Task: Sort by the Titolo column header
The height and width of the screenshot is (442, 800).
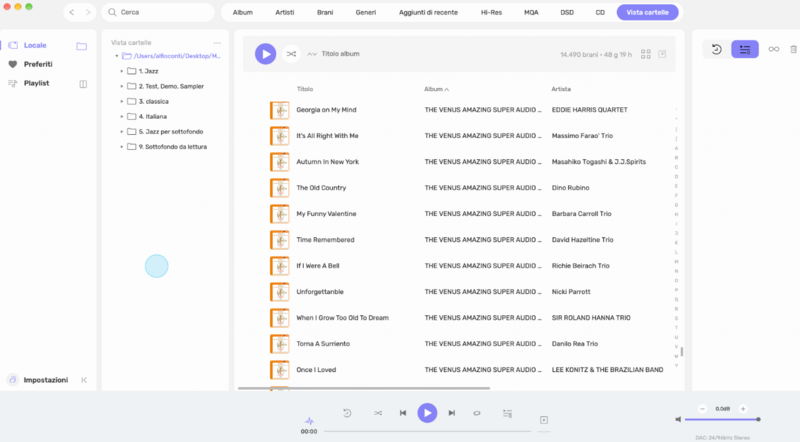Action: point(305,89)
